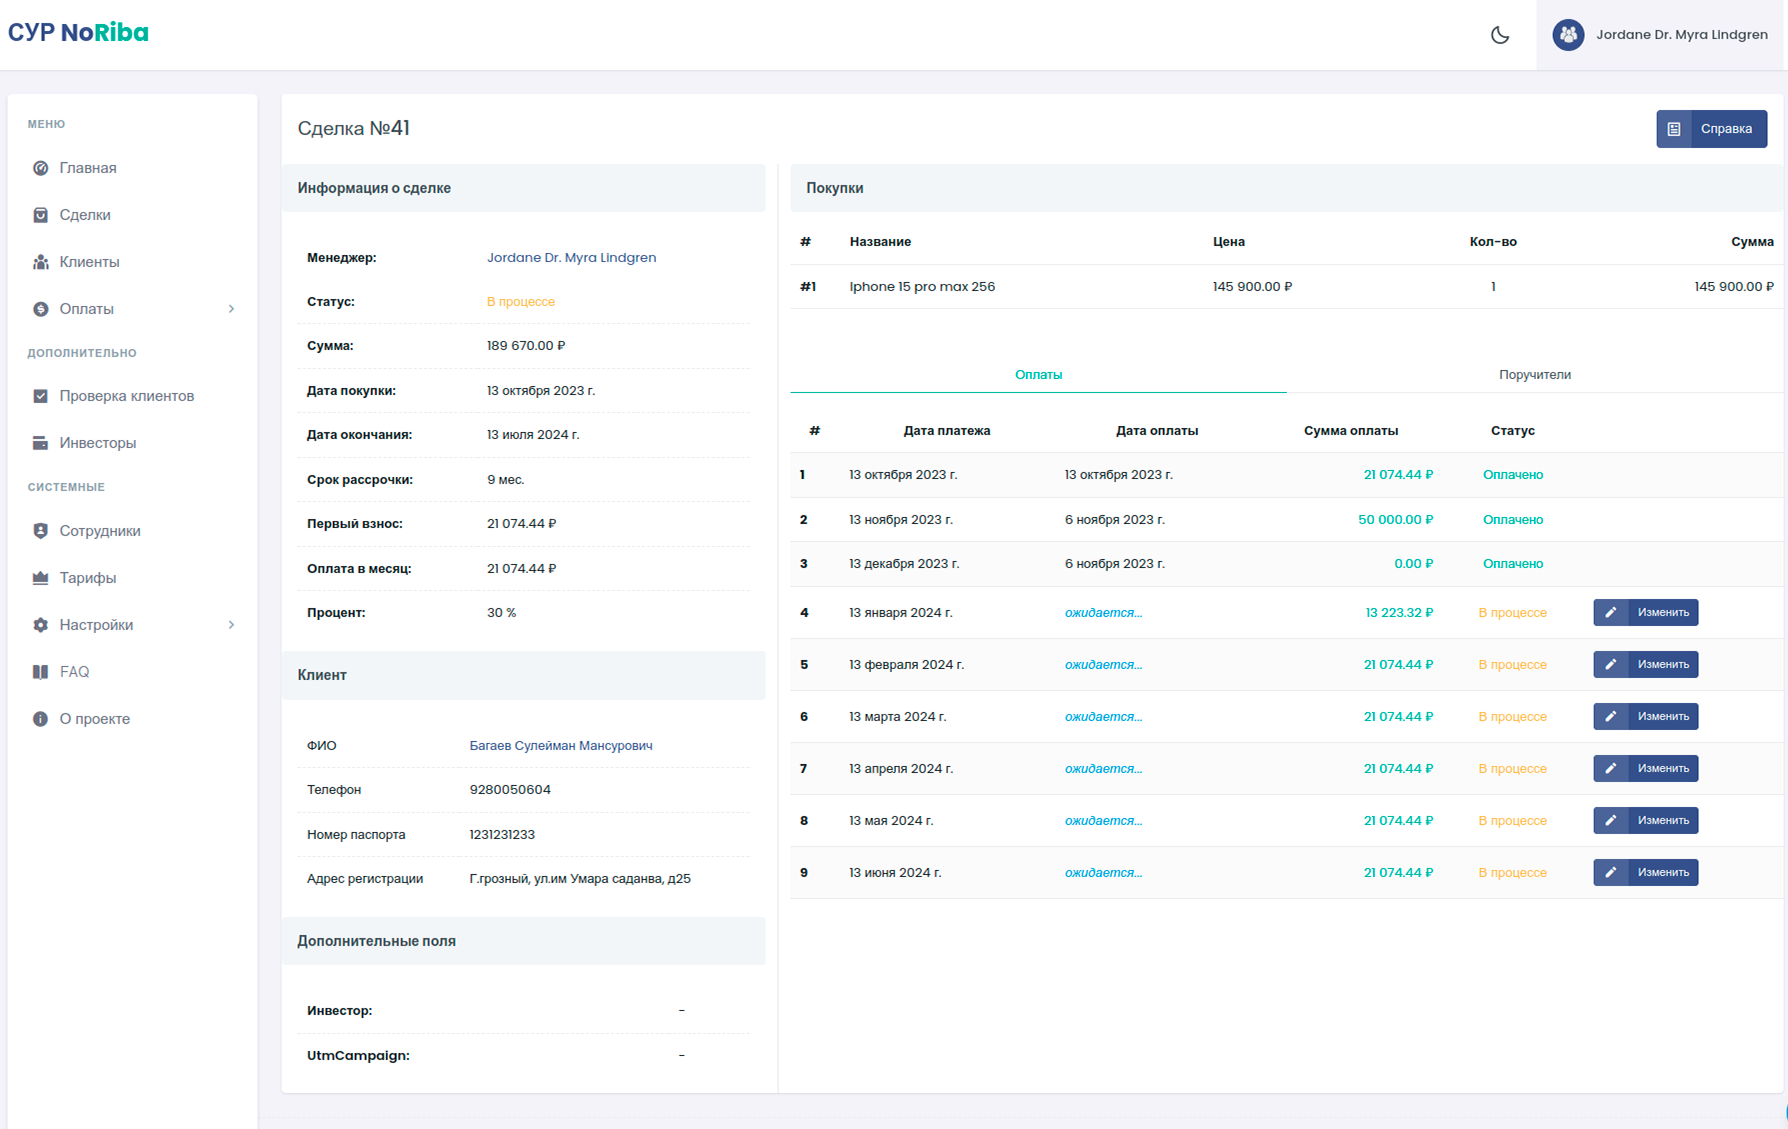Image resolution: width=1788 pixels, height=1129 pixels.
Task: Expand the Настройки submenu chevron
Action: [x=231, y=625]
